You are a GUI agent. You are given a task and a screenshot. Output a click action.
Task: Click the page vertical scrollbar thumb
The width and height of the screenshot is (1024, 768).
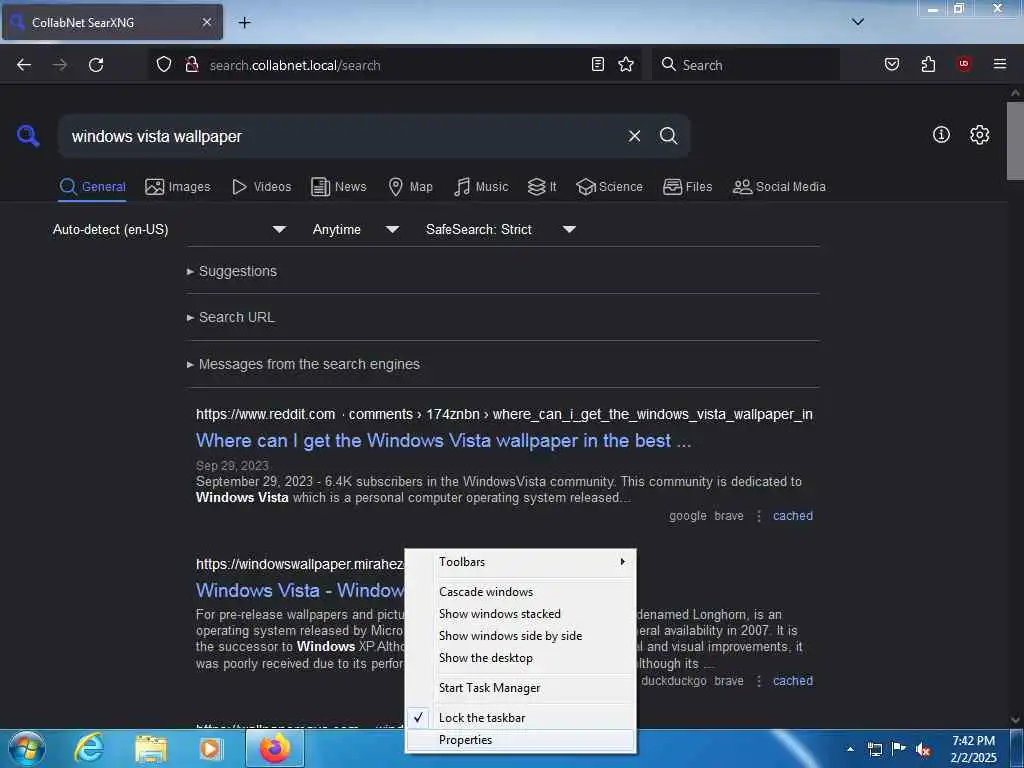[x=1015, y=140]
